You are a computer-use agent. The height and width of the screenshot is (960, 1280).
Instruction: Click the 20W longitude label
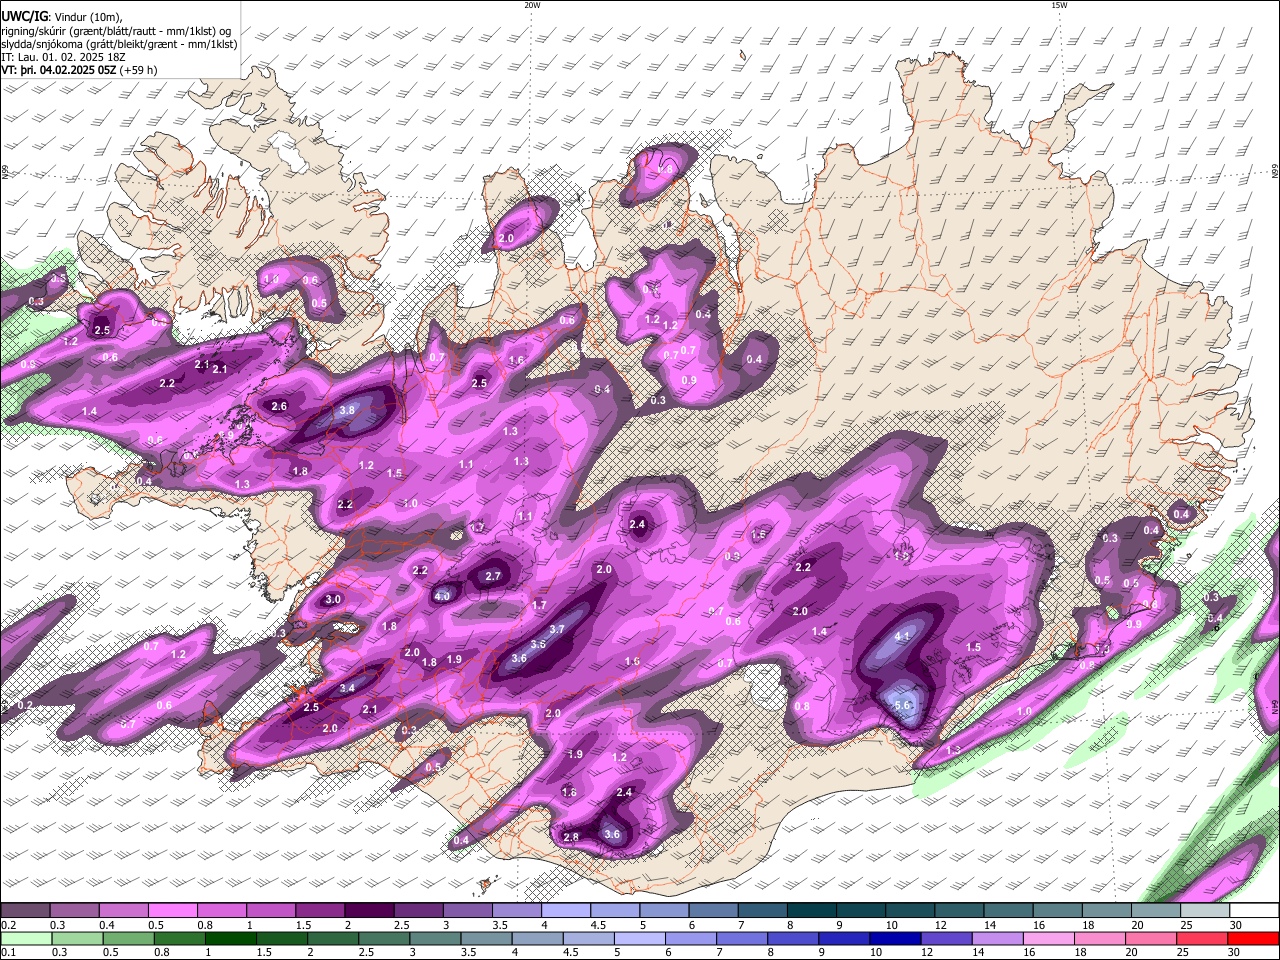coord(532,5)
